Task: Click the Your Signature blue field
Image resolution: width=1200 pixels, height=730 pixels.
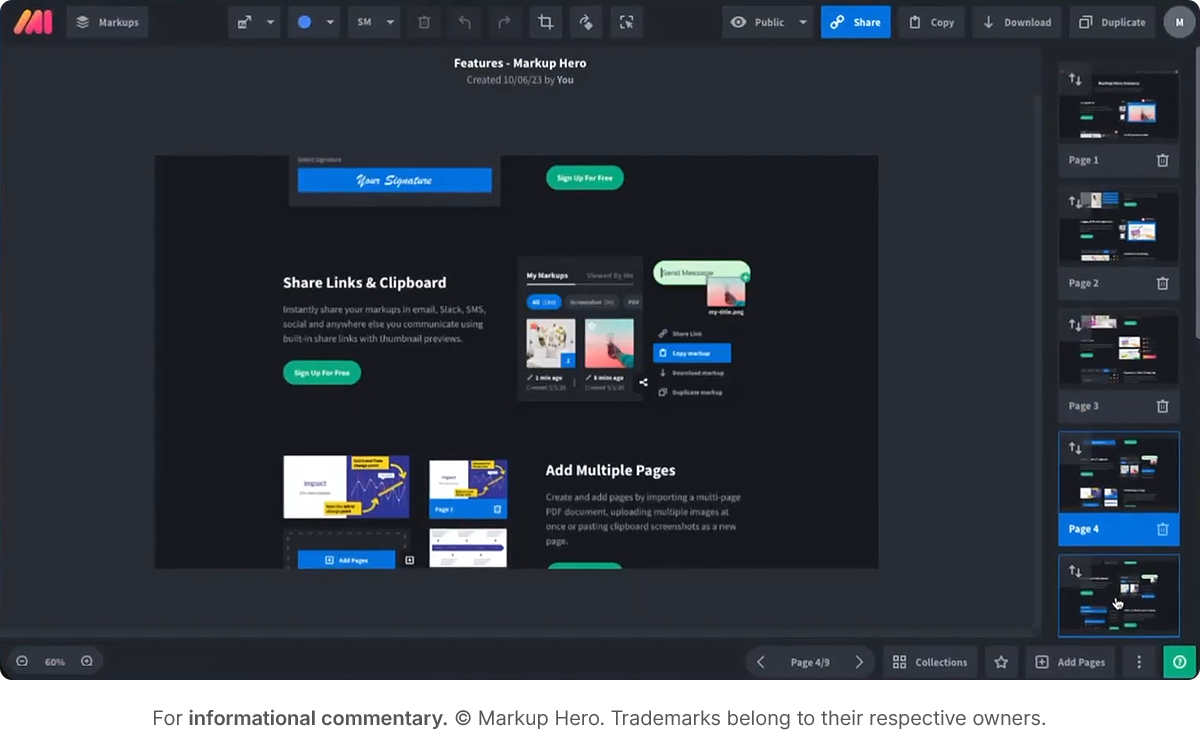Action: (x=395, y=180)
